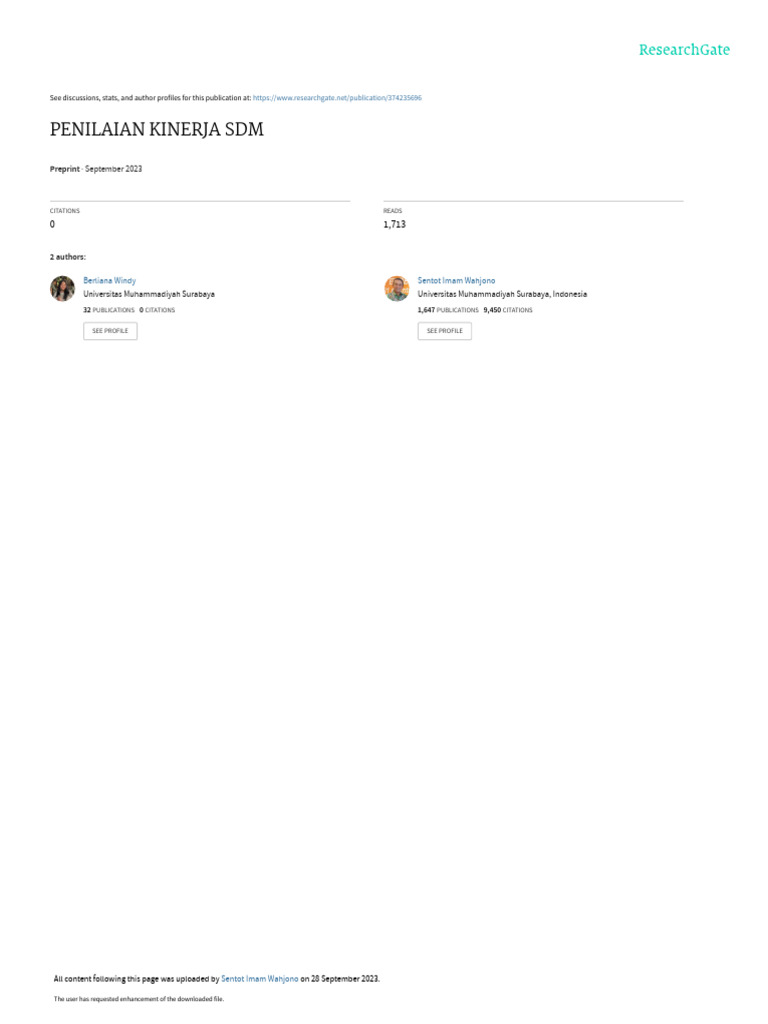Viewport: 768px width, 1024px height.
Task: Follow the Berliana Windy author name link
Action: point(110,281)
